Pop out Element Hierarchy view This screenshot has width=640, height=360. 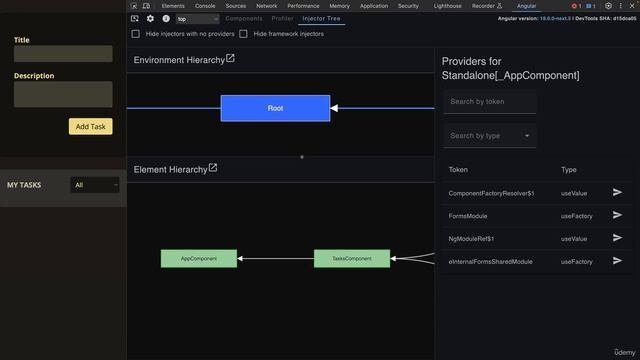pyautogui.click(x=213, y=167)
